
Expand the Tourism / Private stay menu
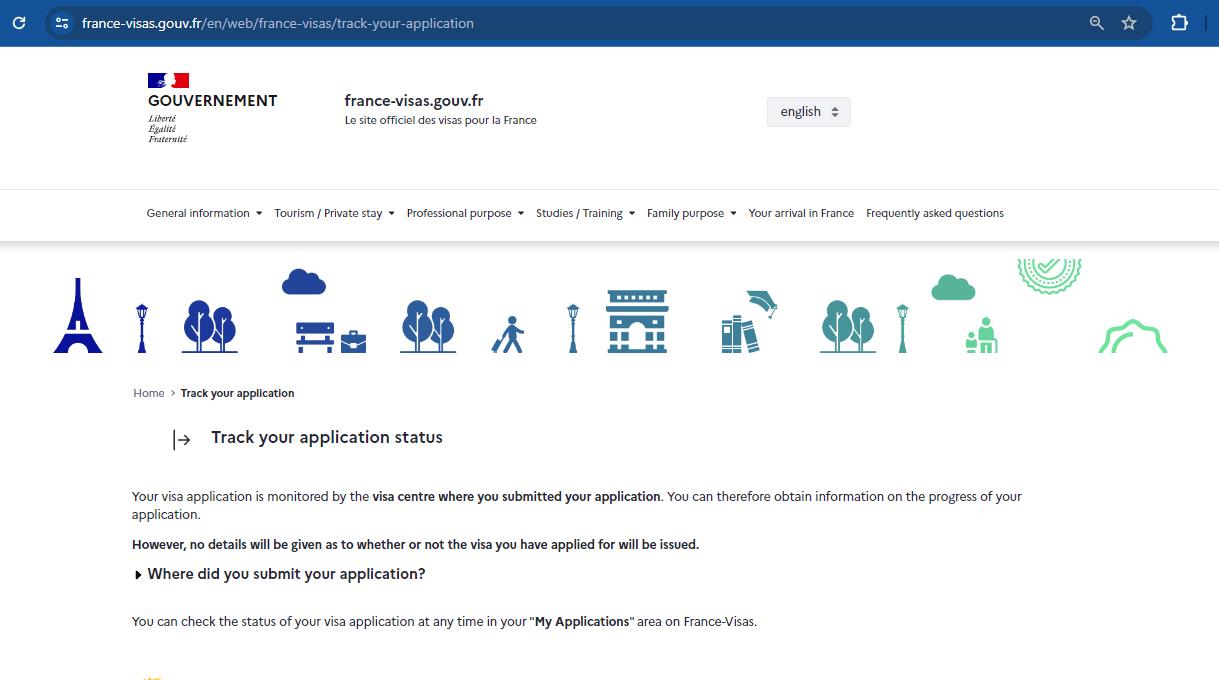[334, 213]
